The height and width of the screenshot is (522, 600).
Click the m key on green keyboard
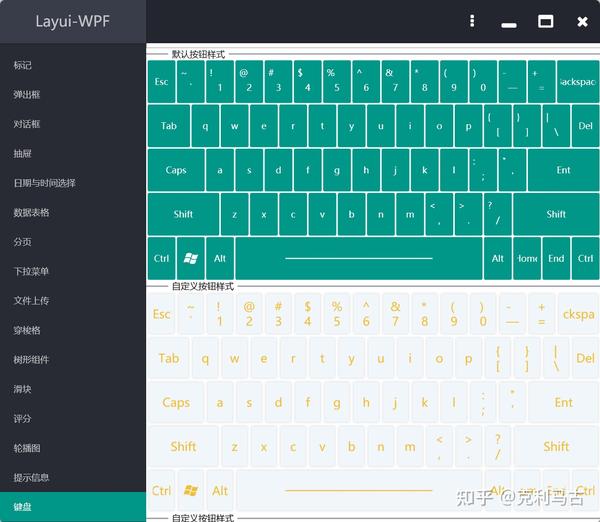[x=410, y=214]
